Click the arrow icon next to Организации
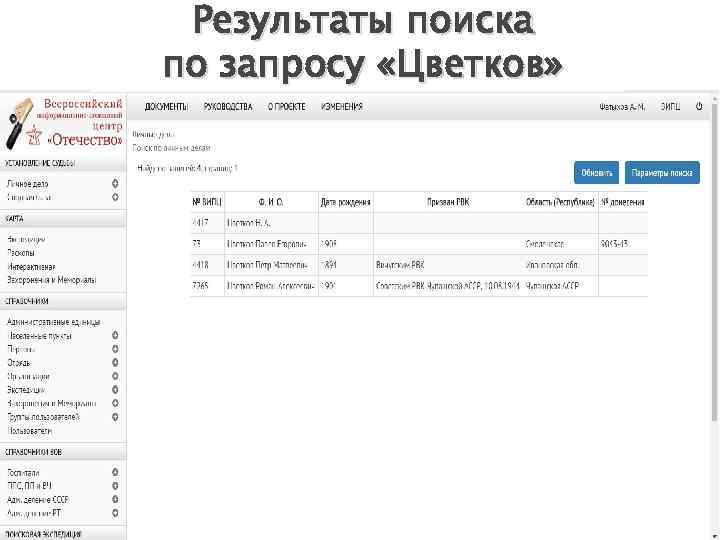The height and width of the screenshot is (540, 720). pyautogui.click(x=115, y=376)
